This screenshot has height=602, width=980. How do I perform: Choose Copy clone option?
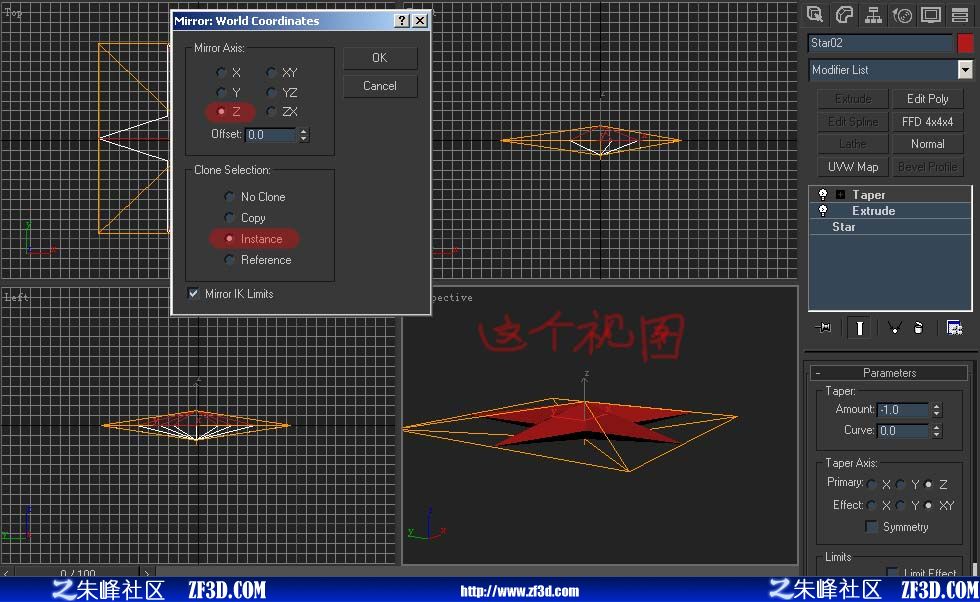[x=229, y=218]
